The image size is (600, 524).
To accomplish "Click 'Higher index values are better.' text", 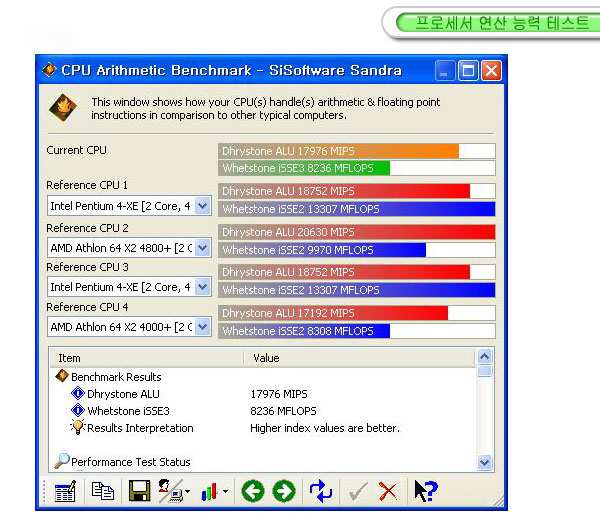I will 325,428.
